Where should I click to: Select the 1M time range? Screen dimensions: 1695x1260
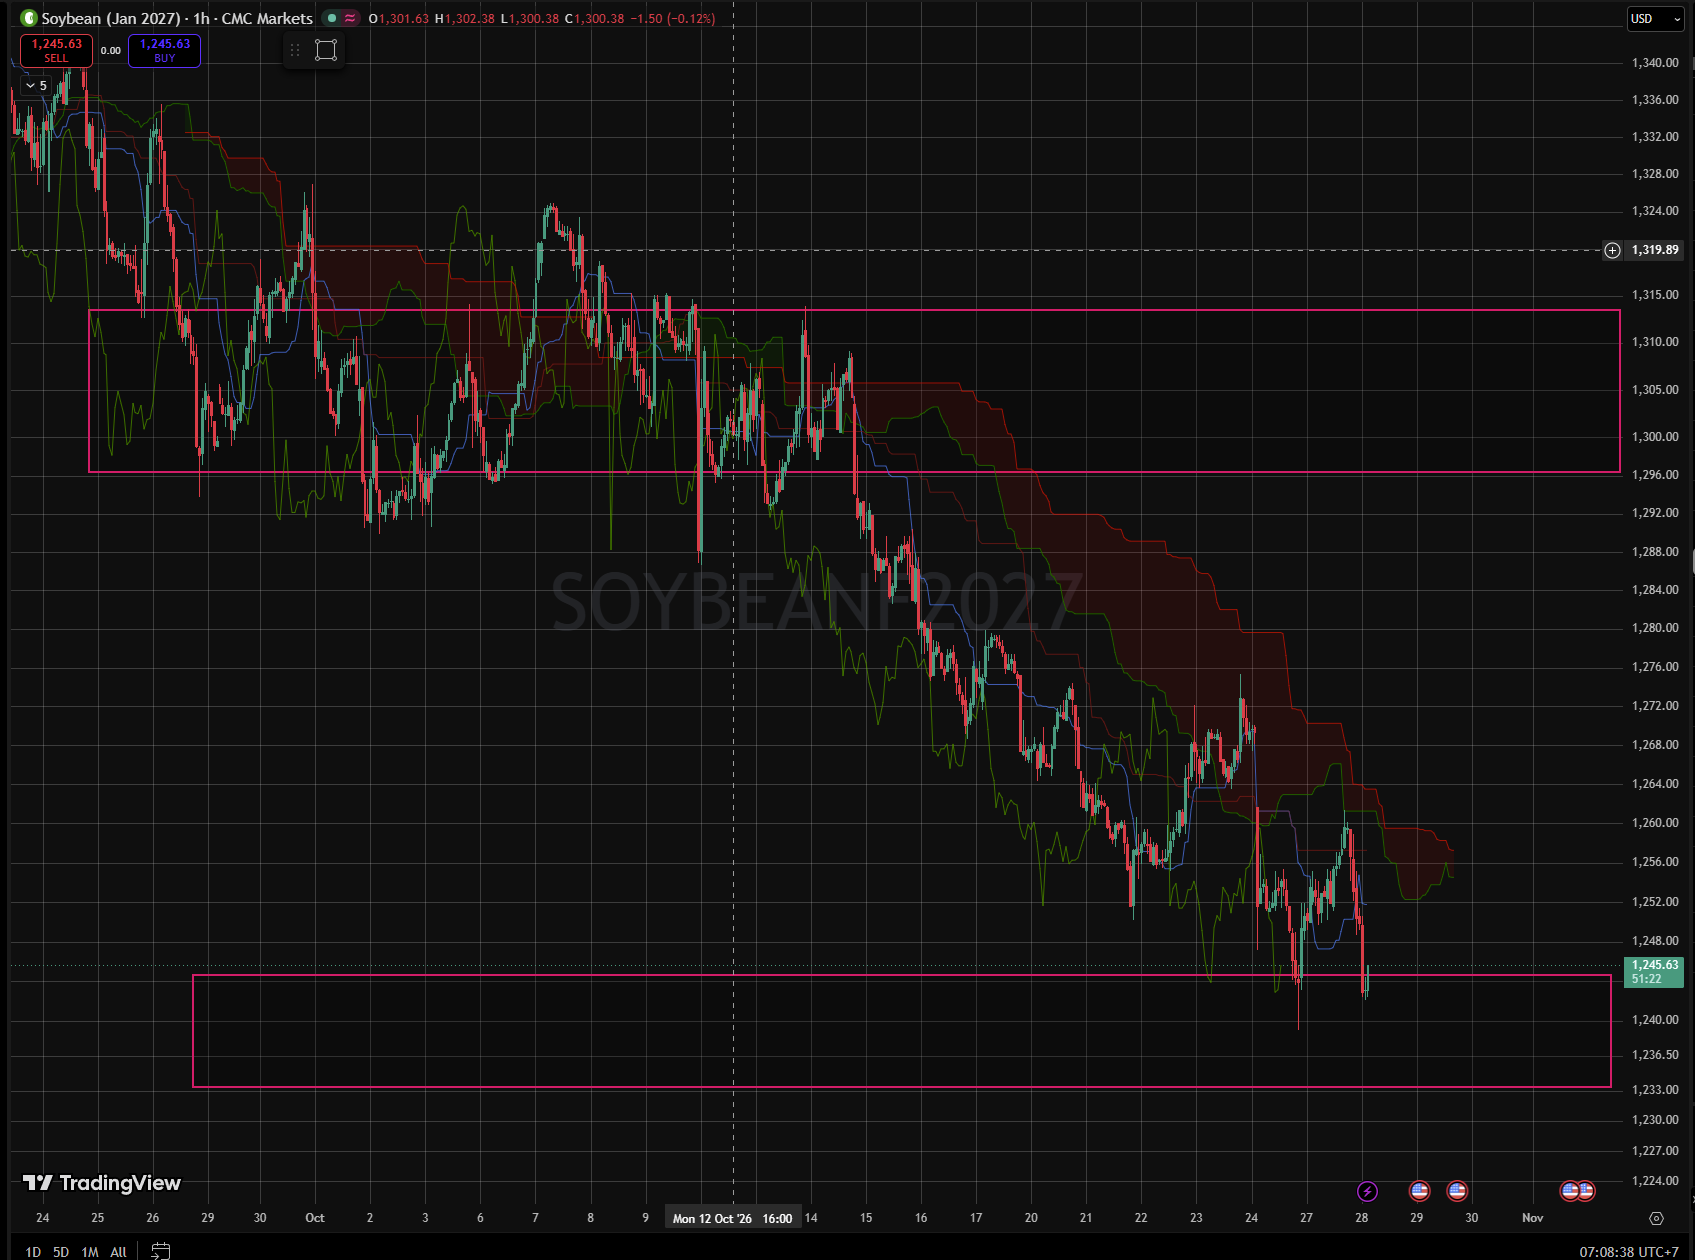click(x=90, y=1251)
